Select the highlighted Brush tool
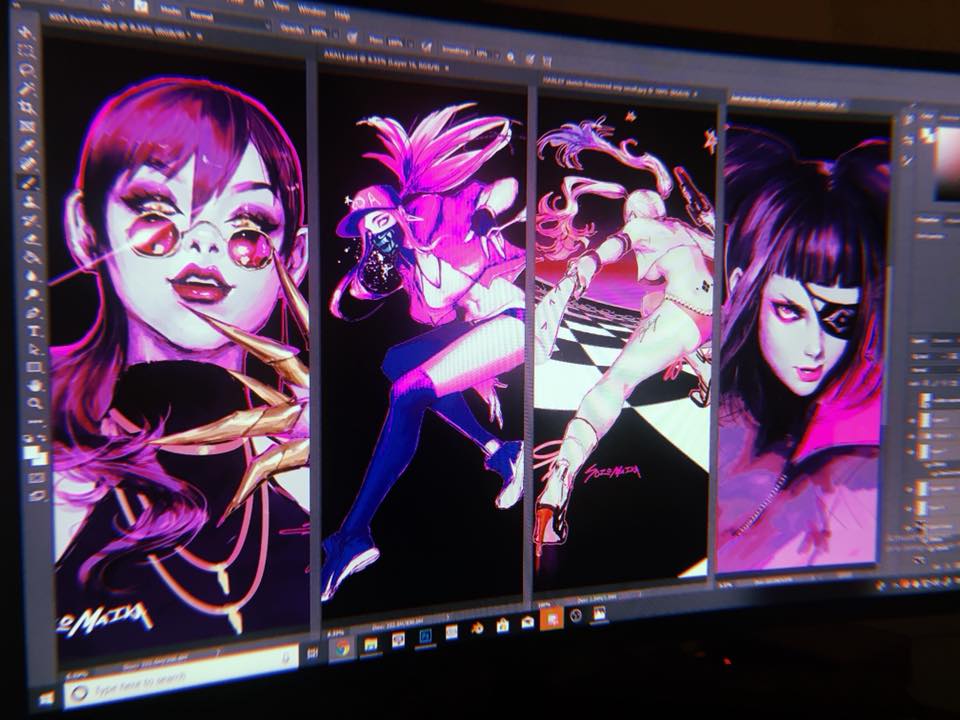 29,182
